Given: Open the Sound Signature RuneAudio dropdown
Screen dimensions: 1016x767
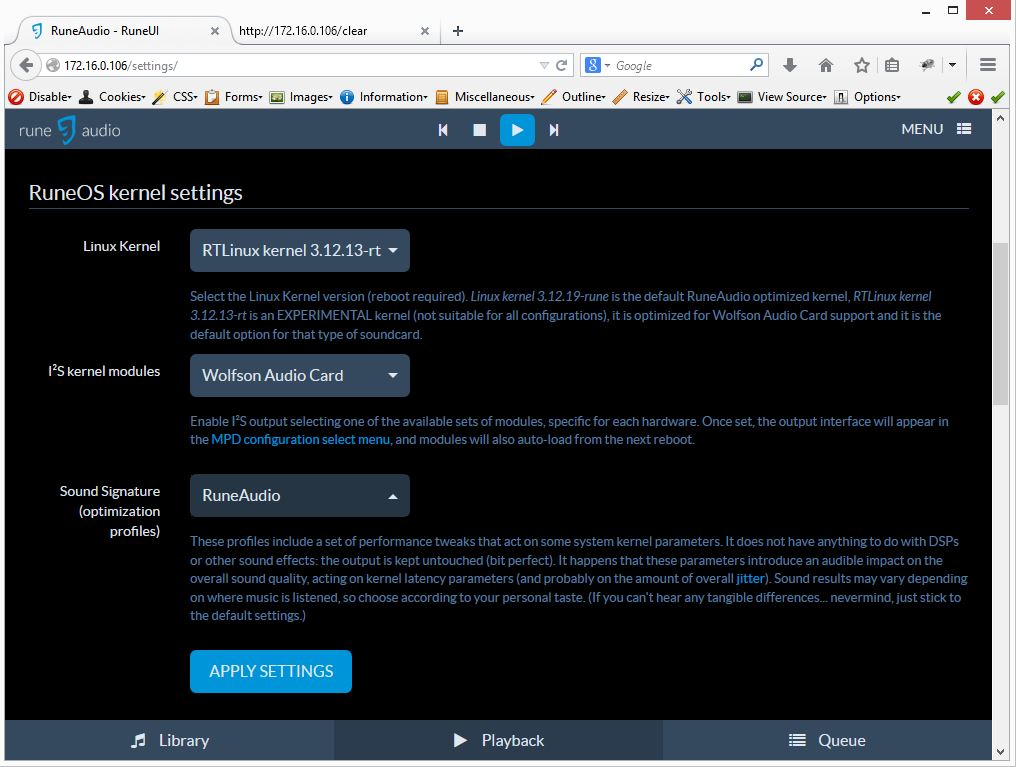Looking at the screenshot, I should [x=299, y=496].
